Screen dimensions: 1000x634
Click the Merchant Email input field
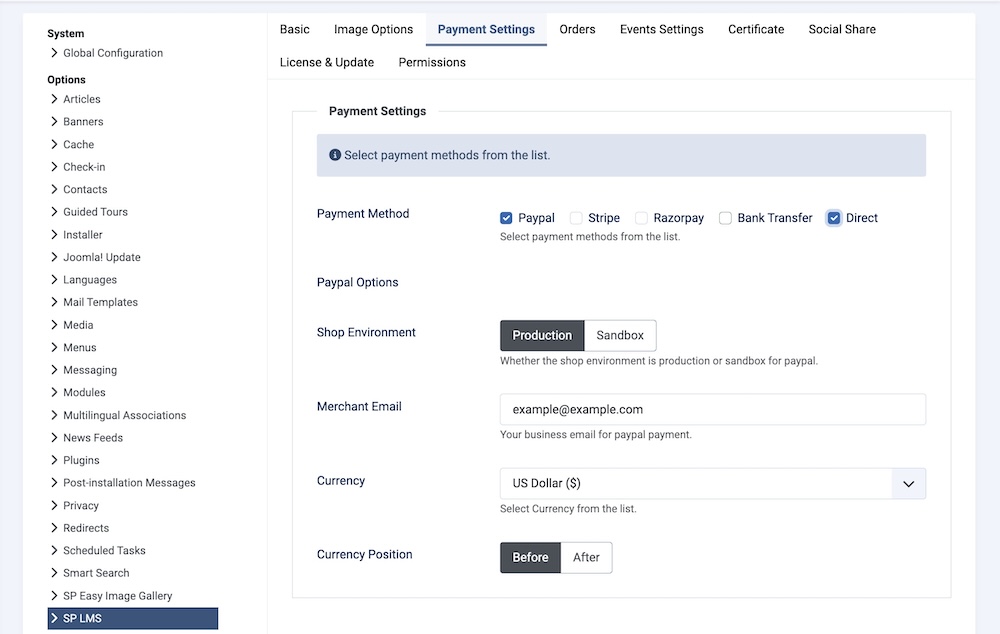pos(712,409)
